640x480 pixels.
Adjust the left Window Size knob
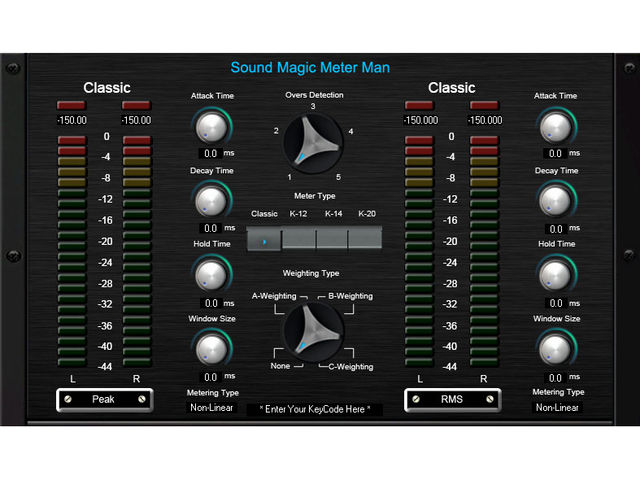211,349
